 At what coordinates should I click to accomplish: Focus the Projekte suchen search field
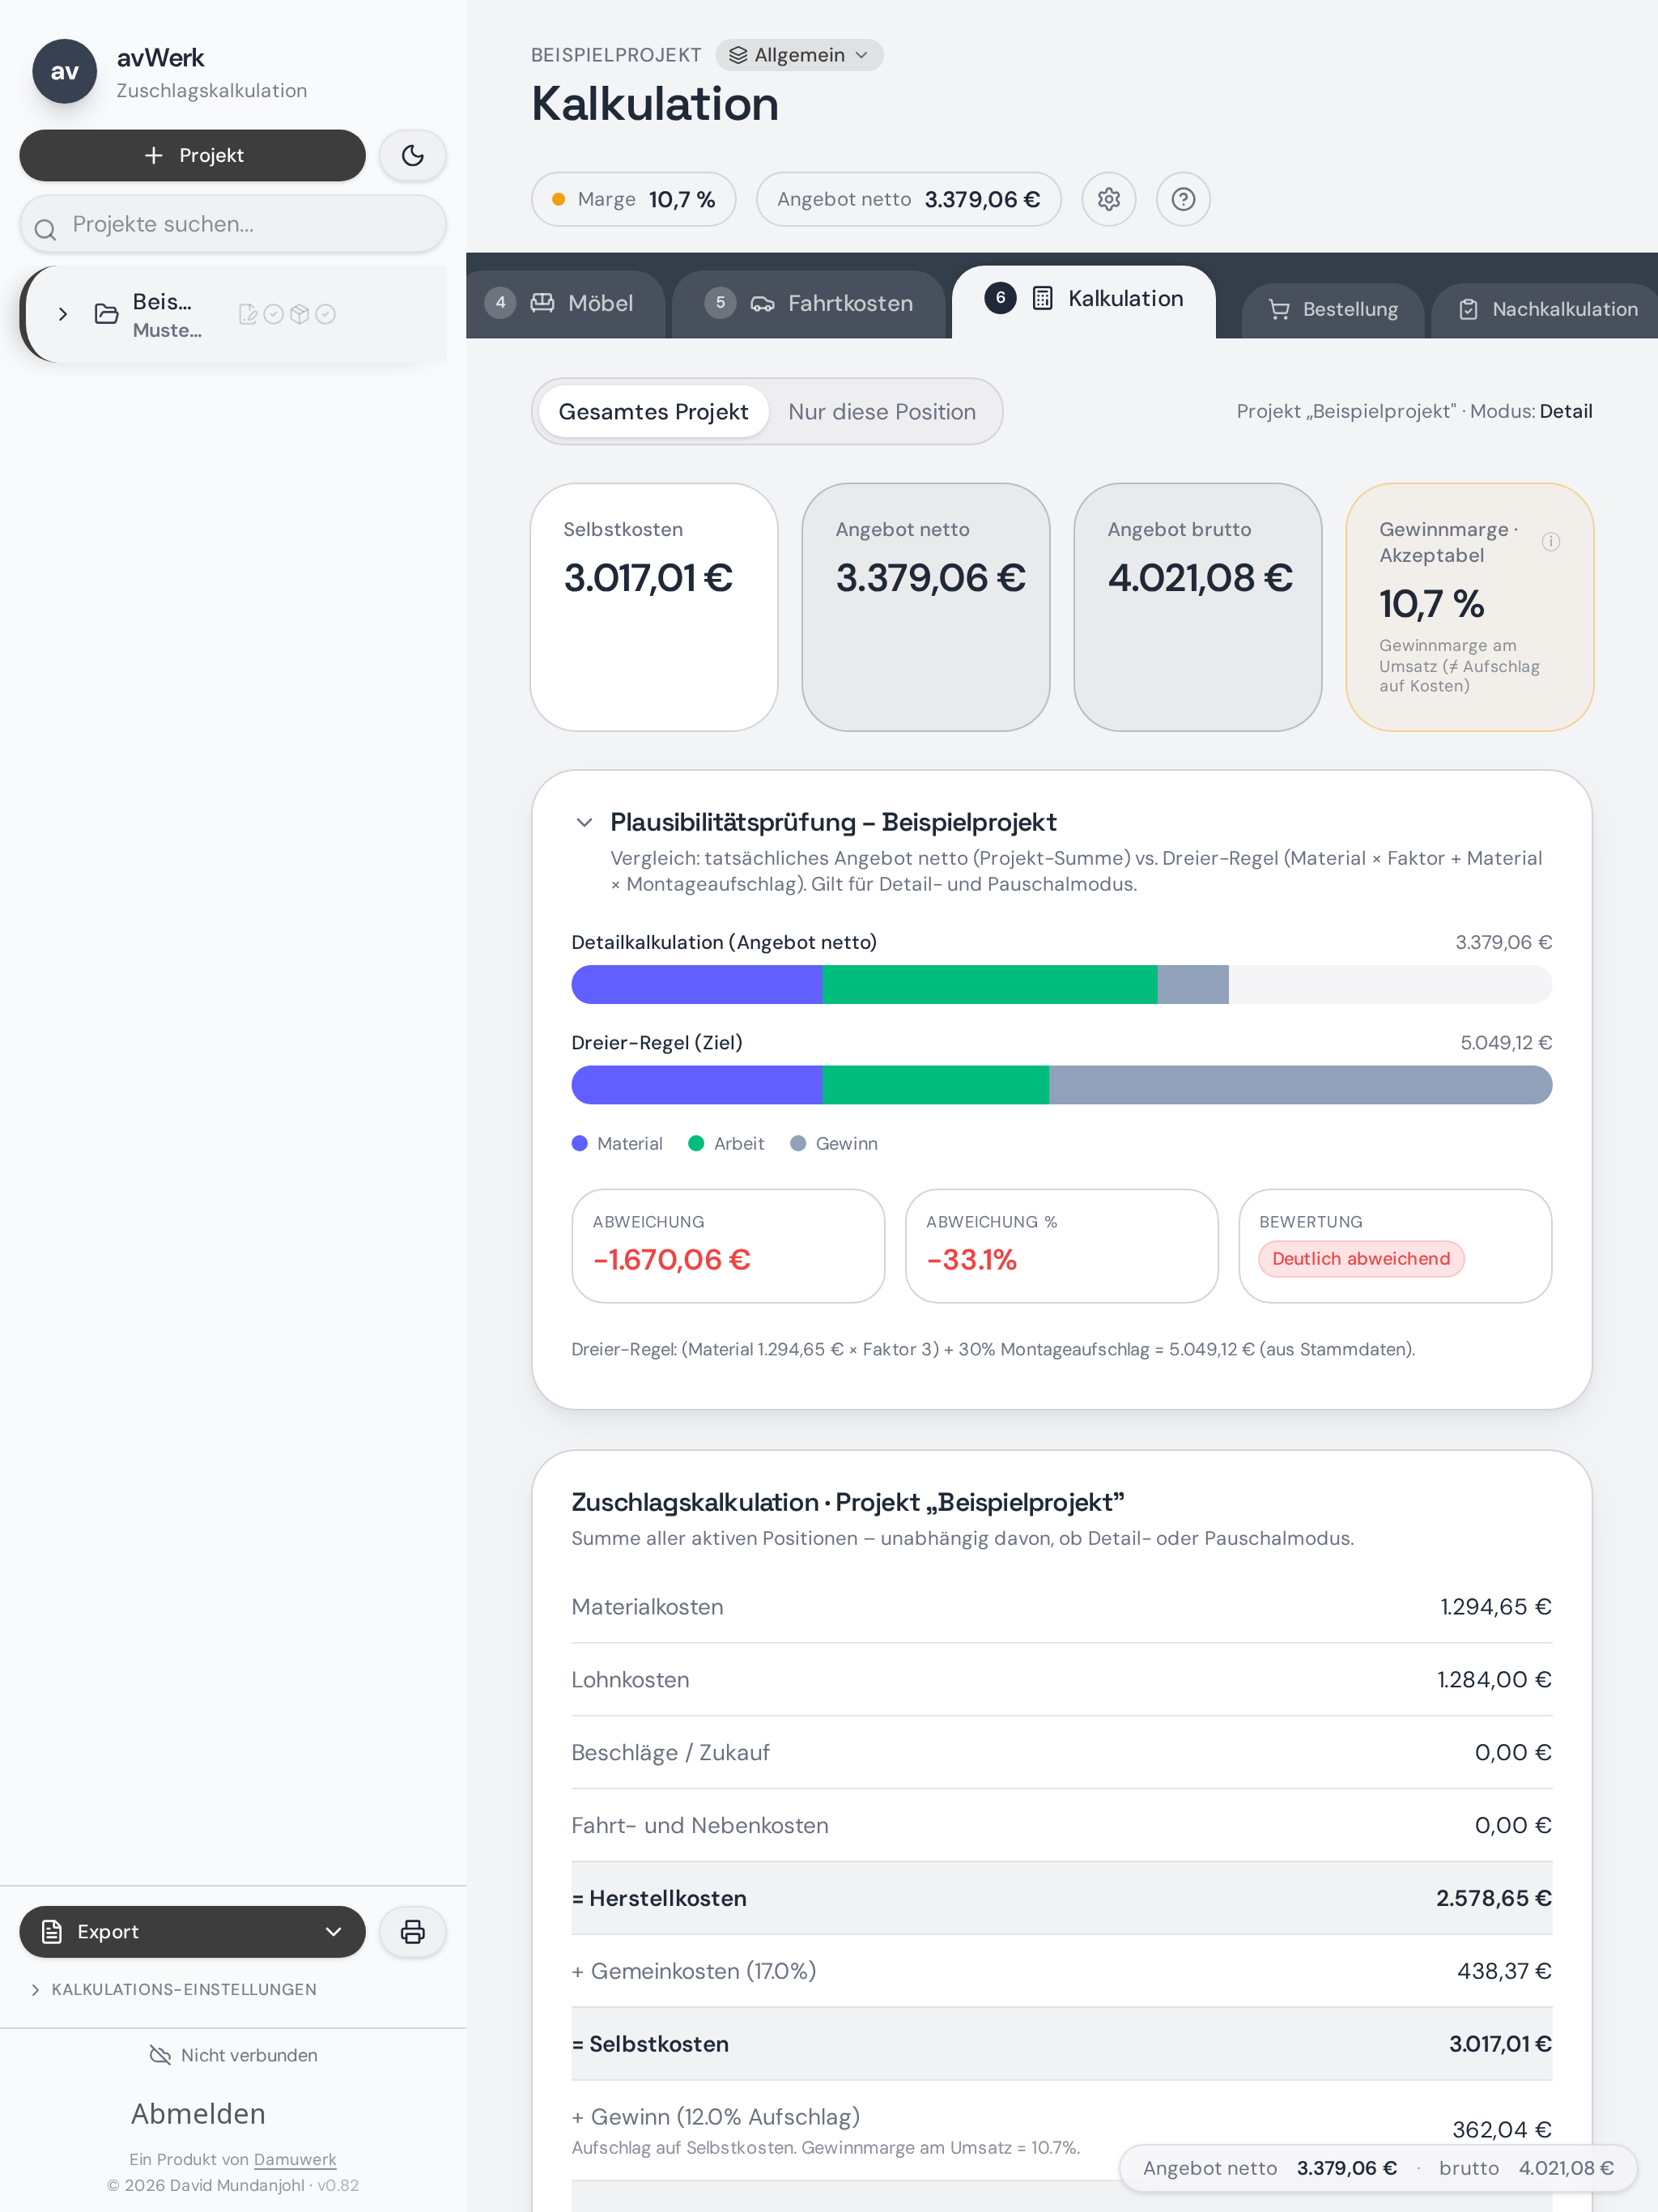232,224
